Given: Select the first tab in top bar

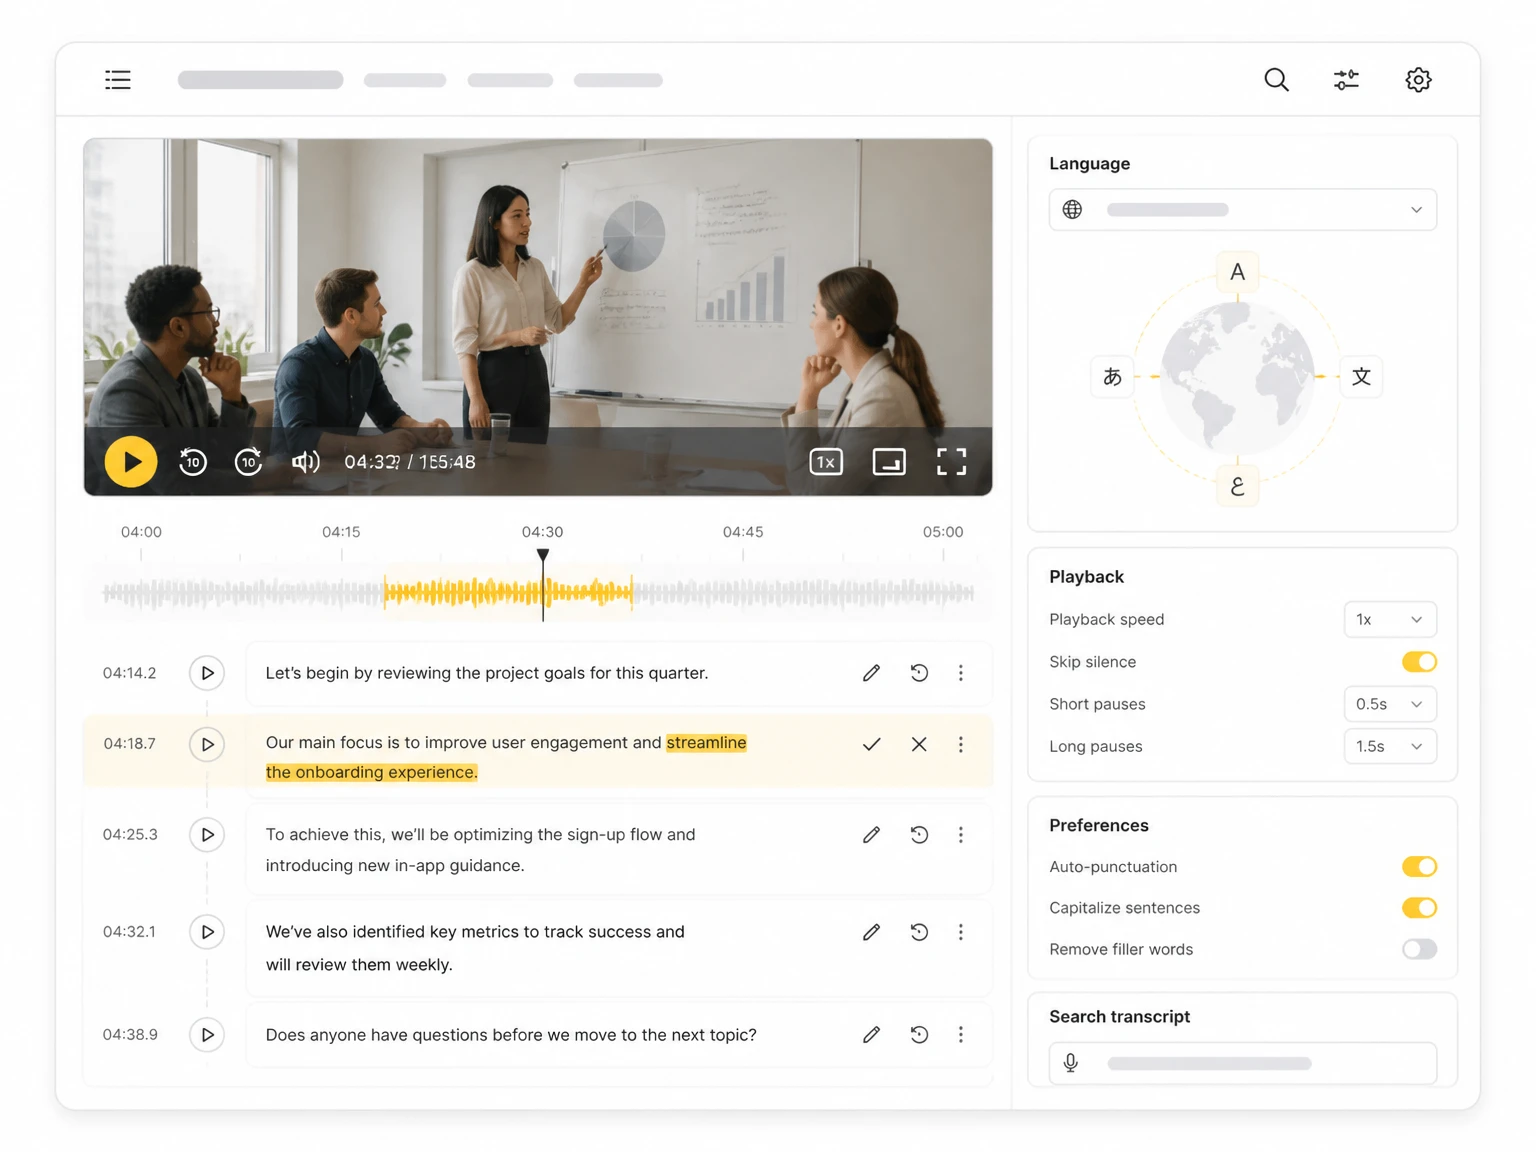Looking at the screenshot, I should (x=261, y=80).
